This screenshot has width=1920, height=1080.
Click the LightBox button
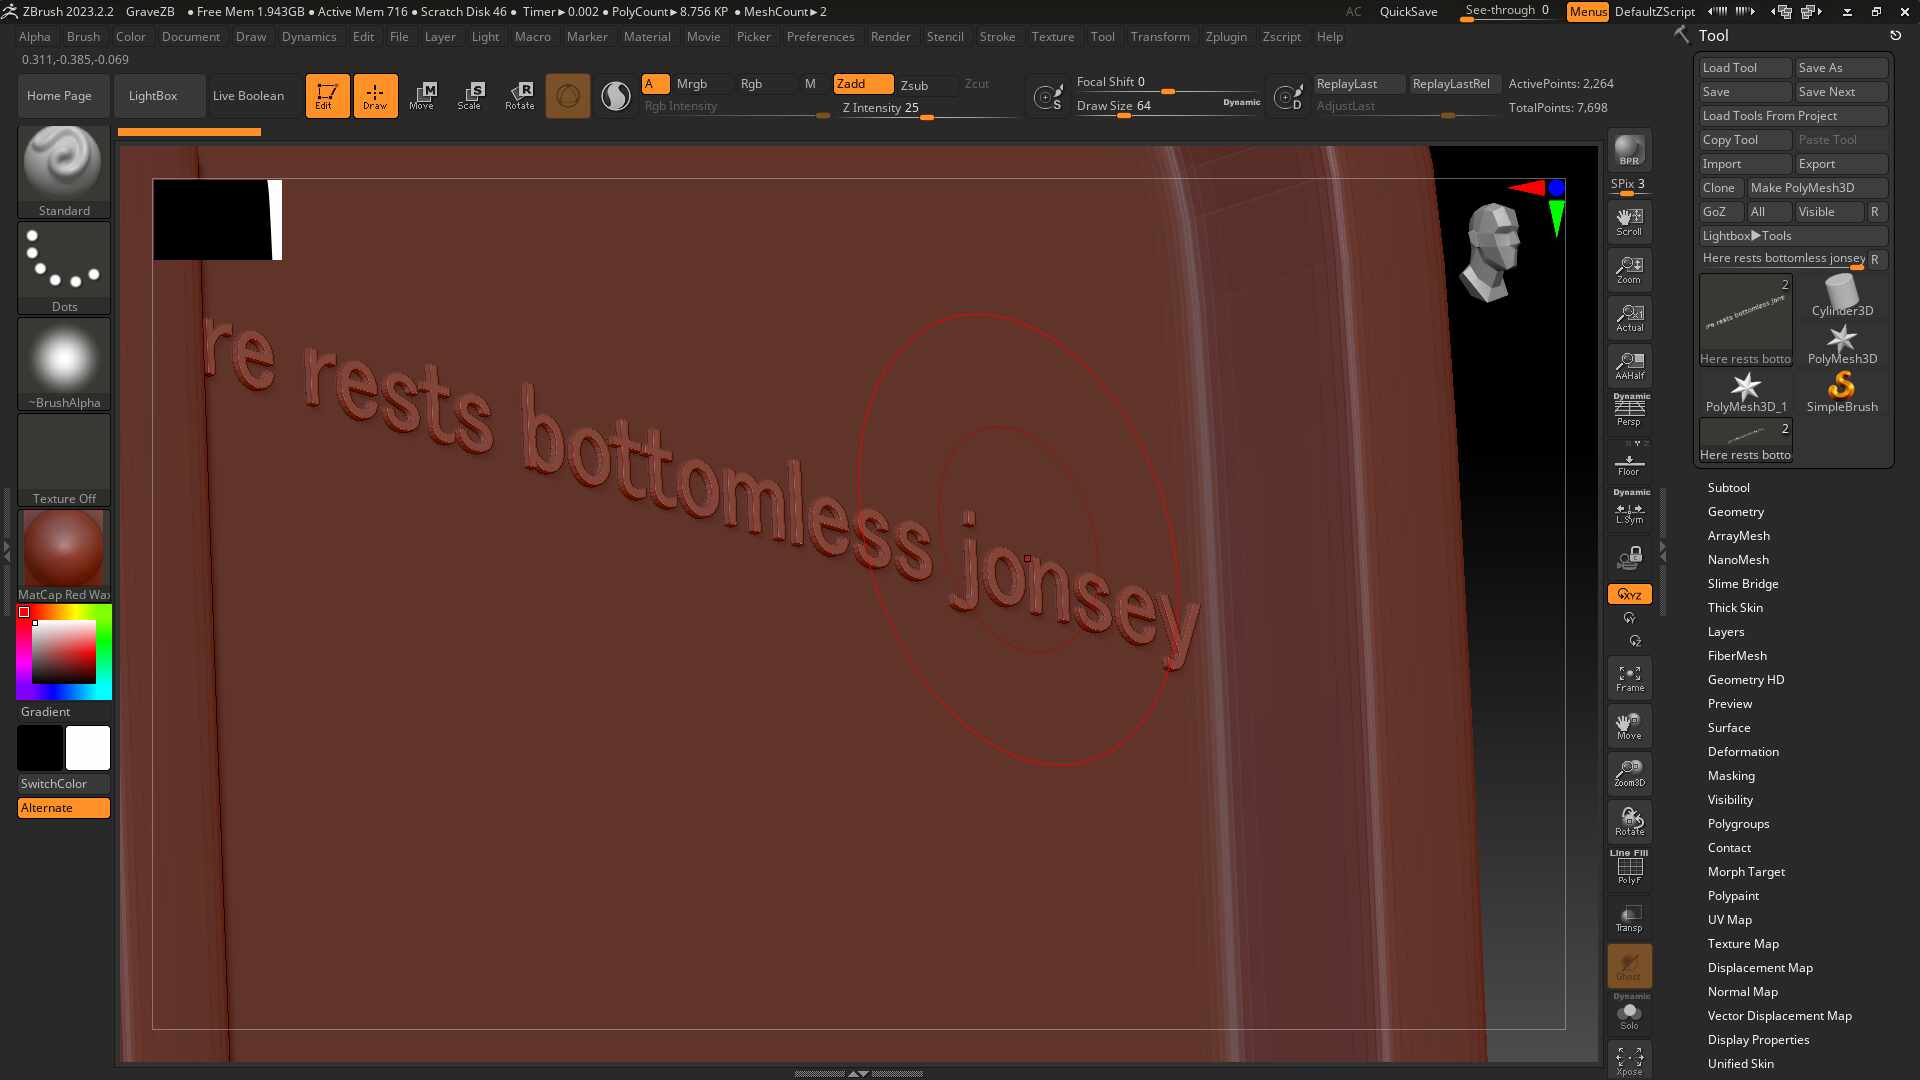[153, 96]
